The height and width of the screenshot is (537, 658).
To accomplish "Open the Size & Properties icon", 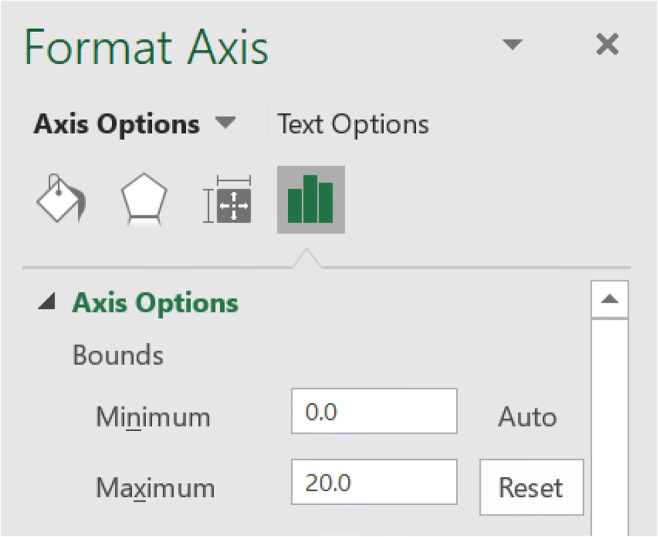I will [x=227, y=201].
